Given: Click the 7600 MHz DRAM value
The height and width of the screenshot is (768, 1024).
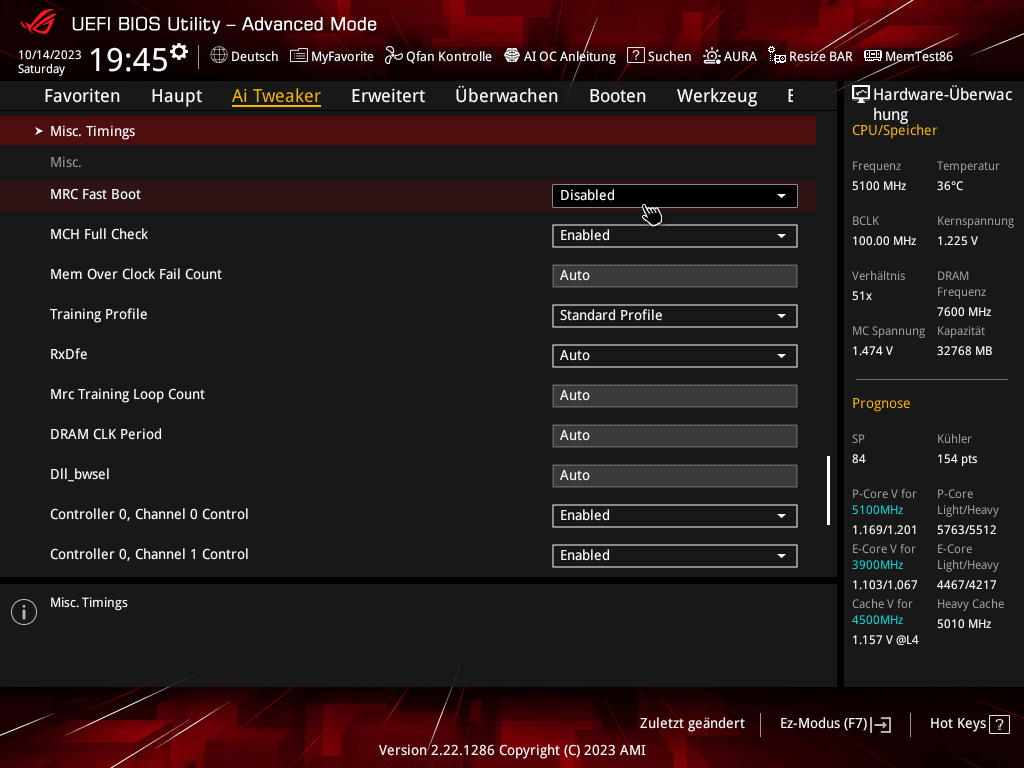Looking at the screenshot, I should tap(964, 312).
